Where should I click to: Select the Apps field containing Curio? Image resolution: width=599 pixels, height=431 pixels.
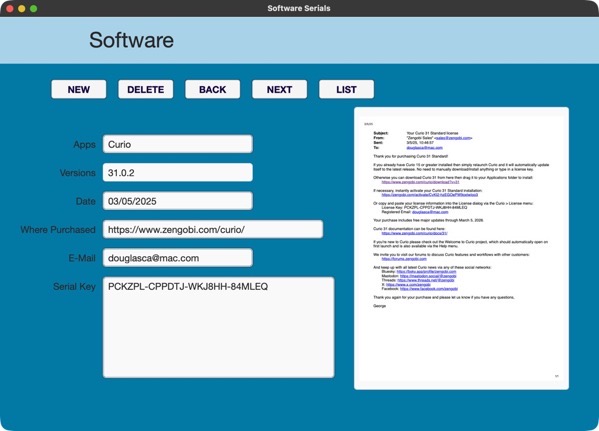[x=178, y=144]
